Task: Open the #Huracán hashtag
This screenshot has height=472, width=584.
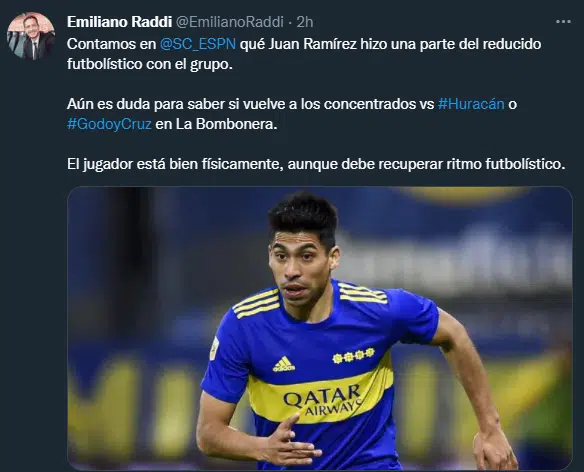Action: point(471,104)
